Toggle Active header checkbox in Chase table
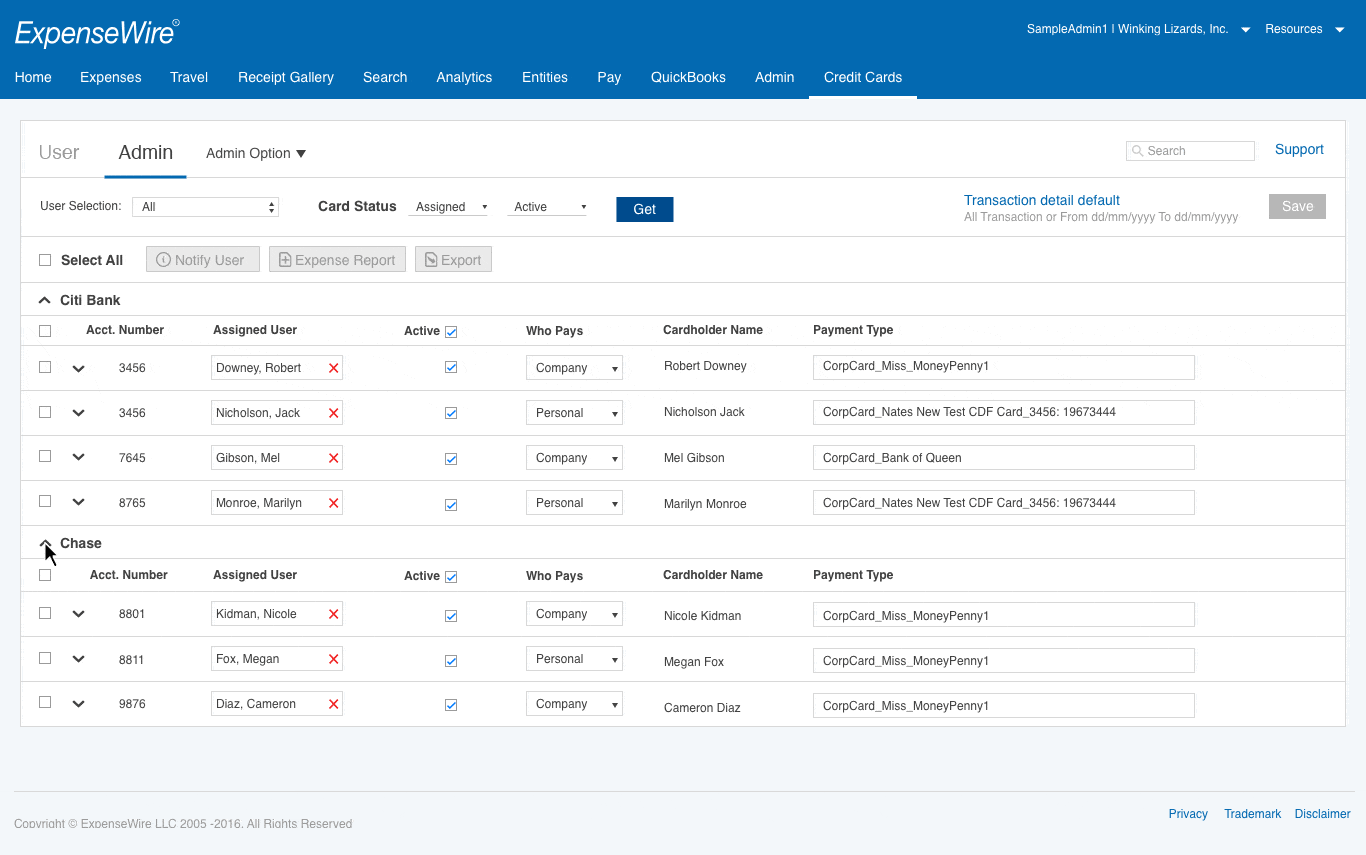Screen dimensions: 1366x855 pyautogui.click(x=451, y=577)
